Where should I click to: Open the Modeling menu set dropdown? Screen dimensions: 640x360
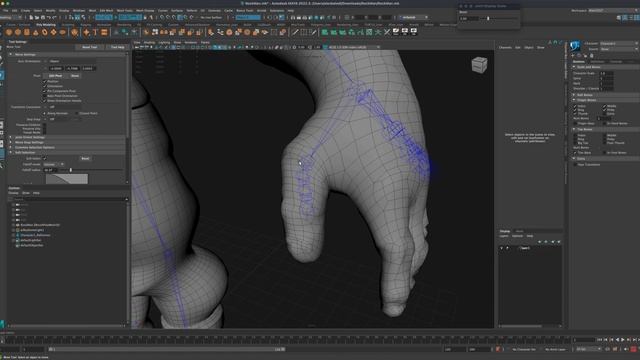click(x=11, y=18)
